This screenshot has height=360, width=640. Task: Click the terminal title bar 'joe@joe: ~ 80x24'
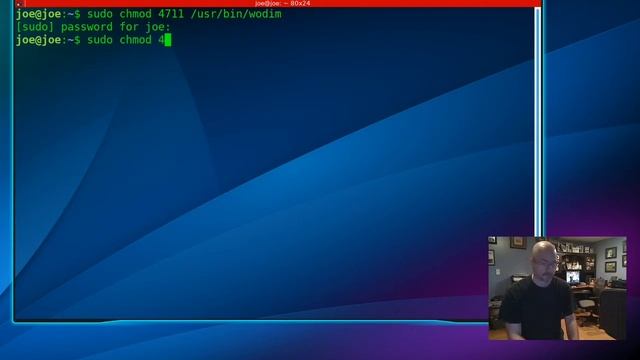(x=282, y=3)
